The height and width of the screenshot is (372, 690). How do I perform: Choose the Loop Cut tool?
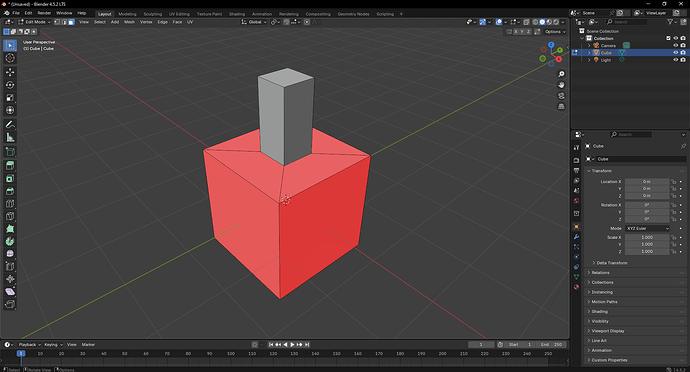[x=10, y=204]
